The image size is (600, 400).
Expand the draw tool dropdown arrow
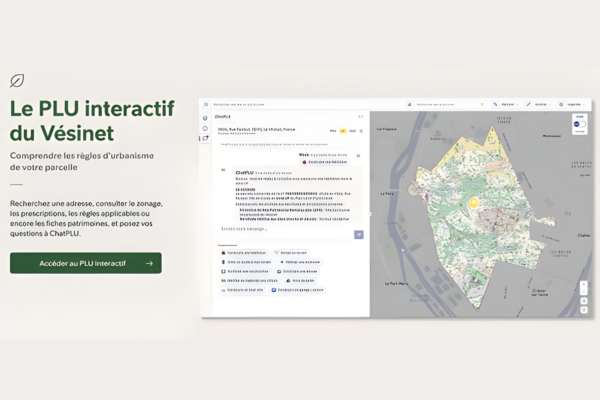[x=550, y=104]
